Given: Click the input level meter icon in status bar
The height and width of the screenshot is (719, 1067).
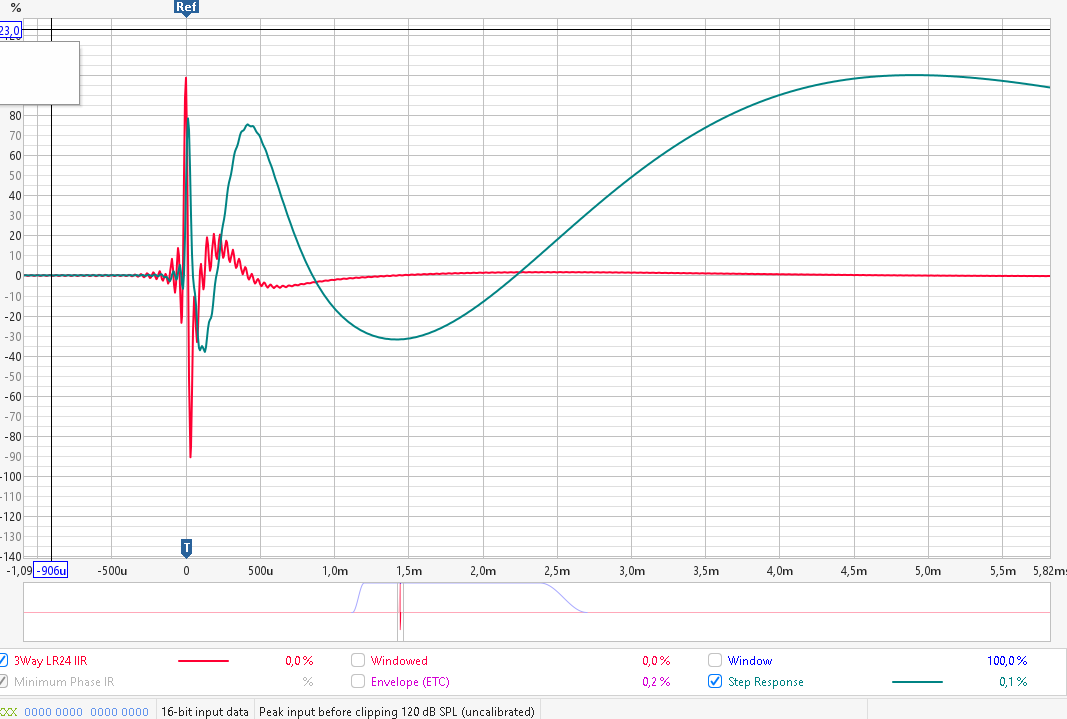Looking at the screenshot, I should [x=10, y=712].
